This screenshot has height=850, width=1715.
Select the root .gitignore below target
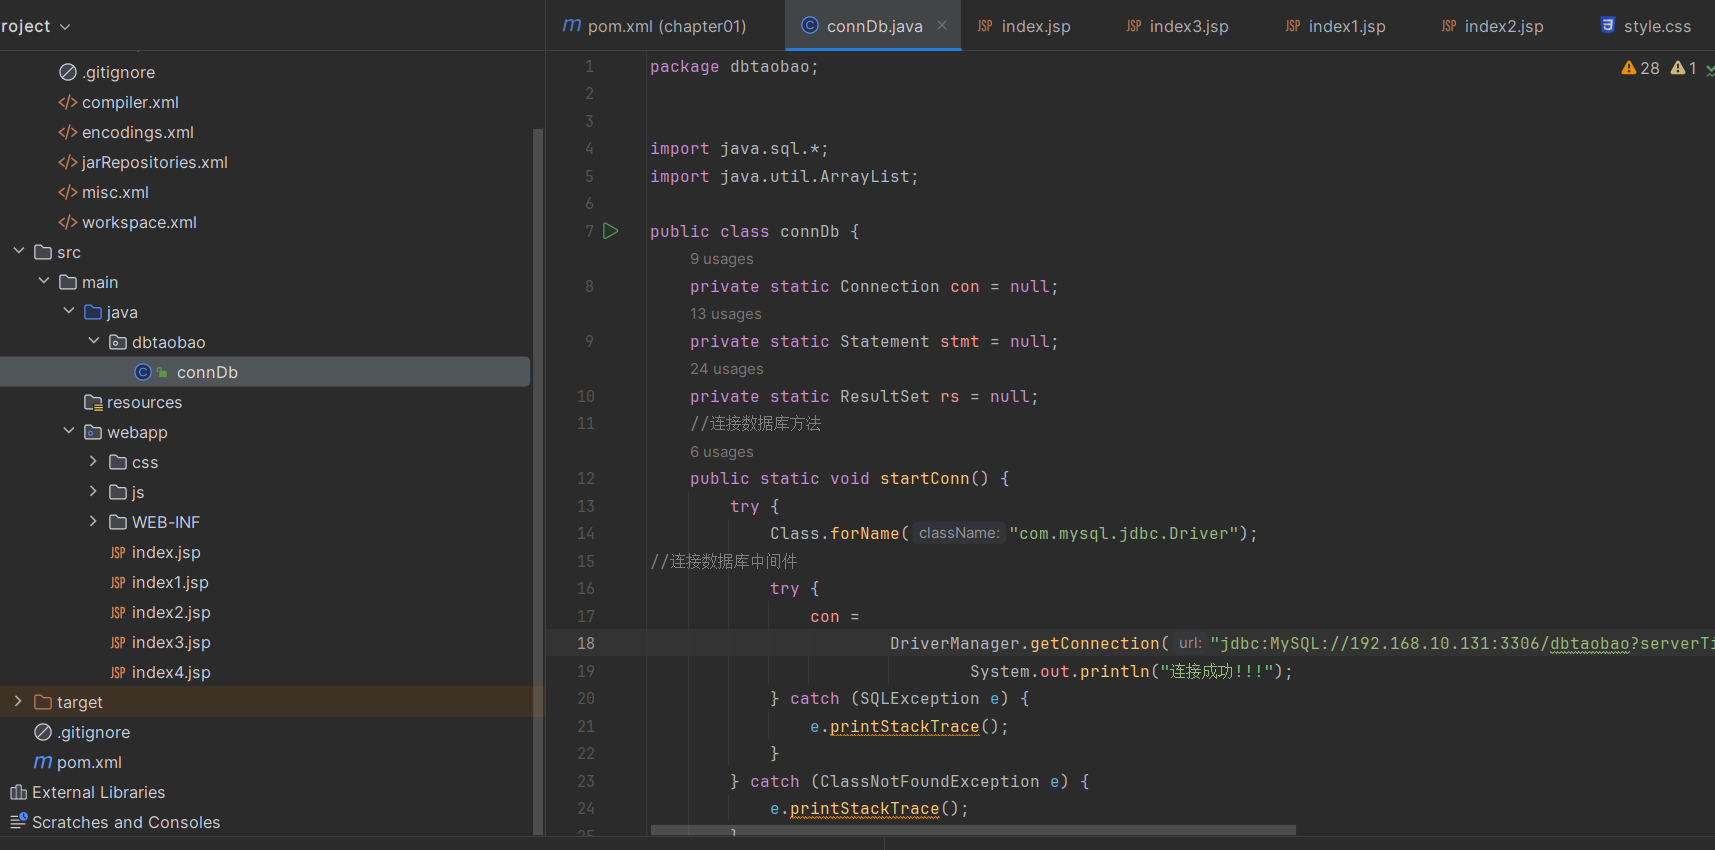[x=94, y=732]
